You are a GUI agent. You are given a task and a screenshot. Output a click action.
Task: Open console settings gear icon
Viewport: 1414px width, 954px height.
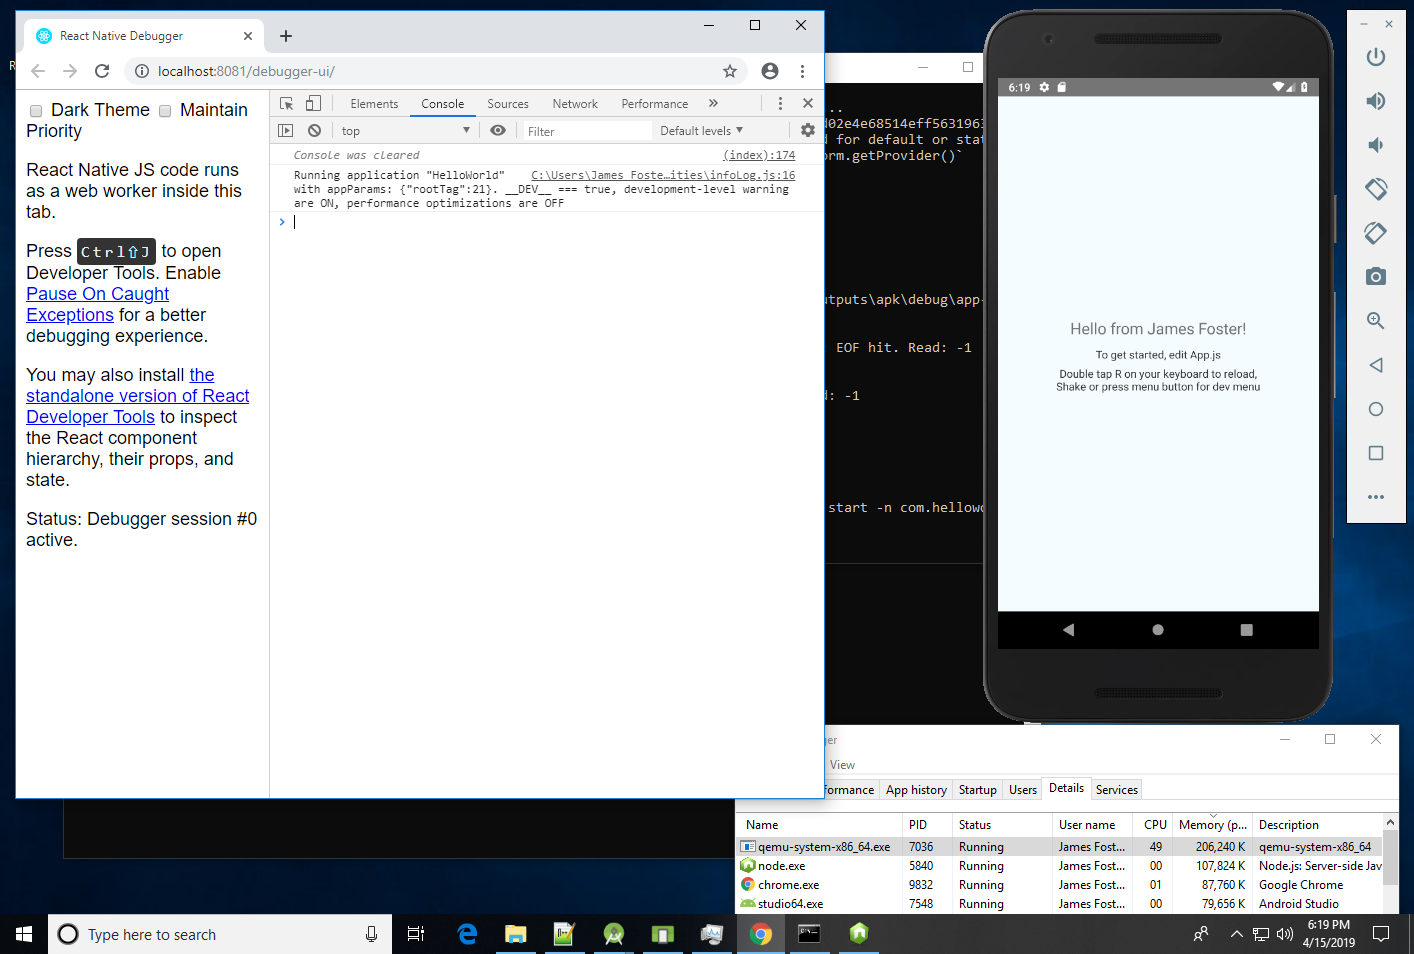click(x=808, y=131)
